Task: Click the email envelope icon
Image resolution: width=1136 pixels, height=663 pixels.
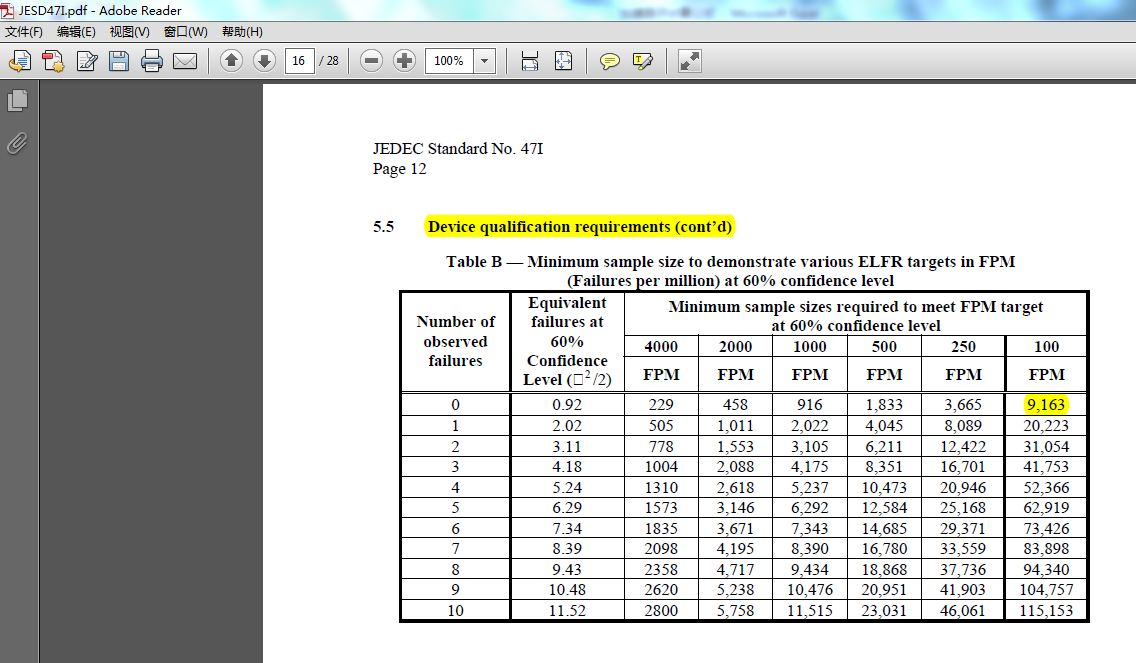Action: [x=185, y=61]
